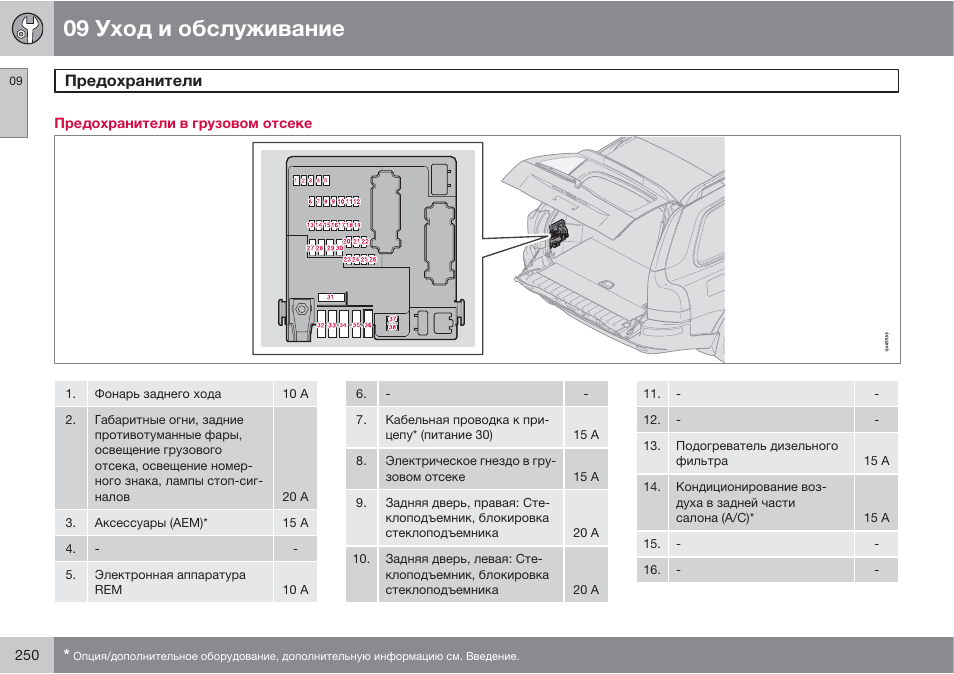Click the fuse box location inside the trunk
The height and width of the screenshot is (674, 954).
coord(557,232)
